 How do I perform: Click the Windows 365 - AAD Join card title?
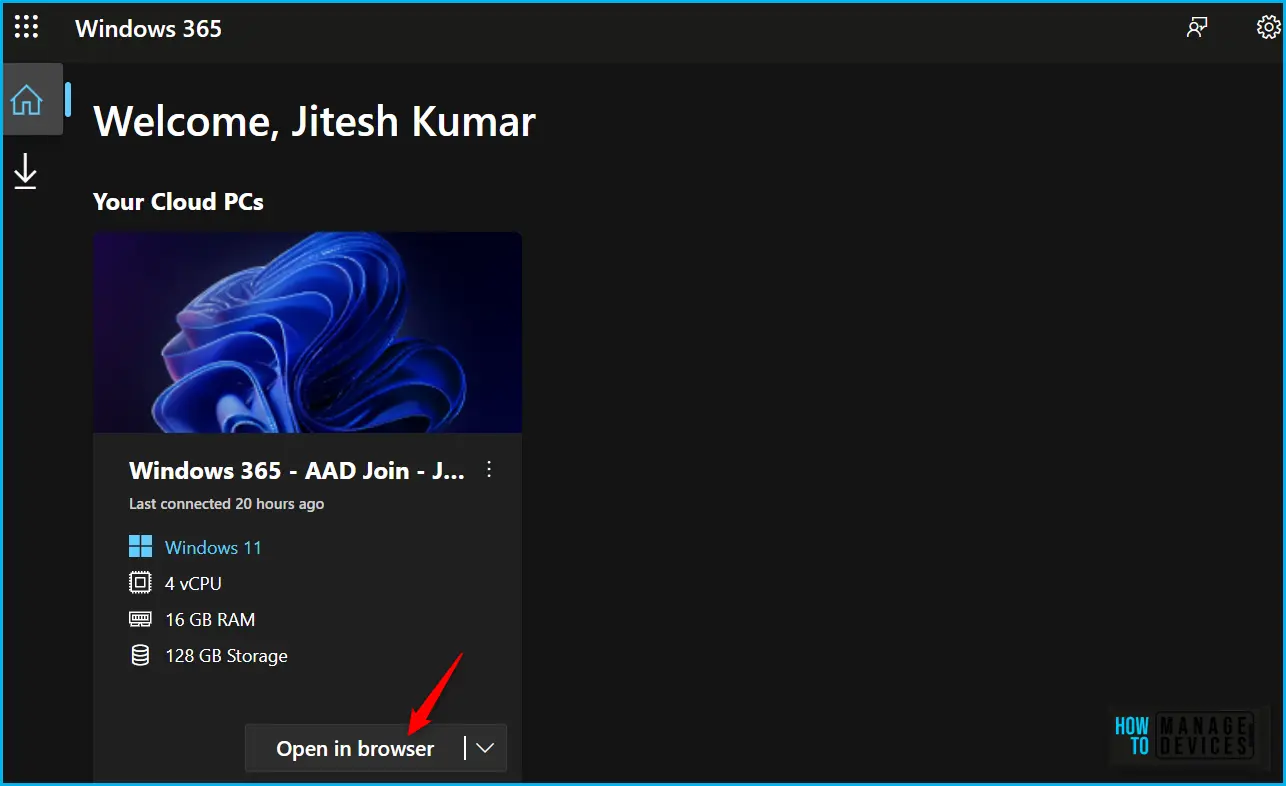click(297, 470)
